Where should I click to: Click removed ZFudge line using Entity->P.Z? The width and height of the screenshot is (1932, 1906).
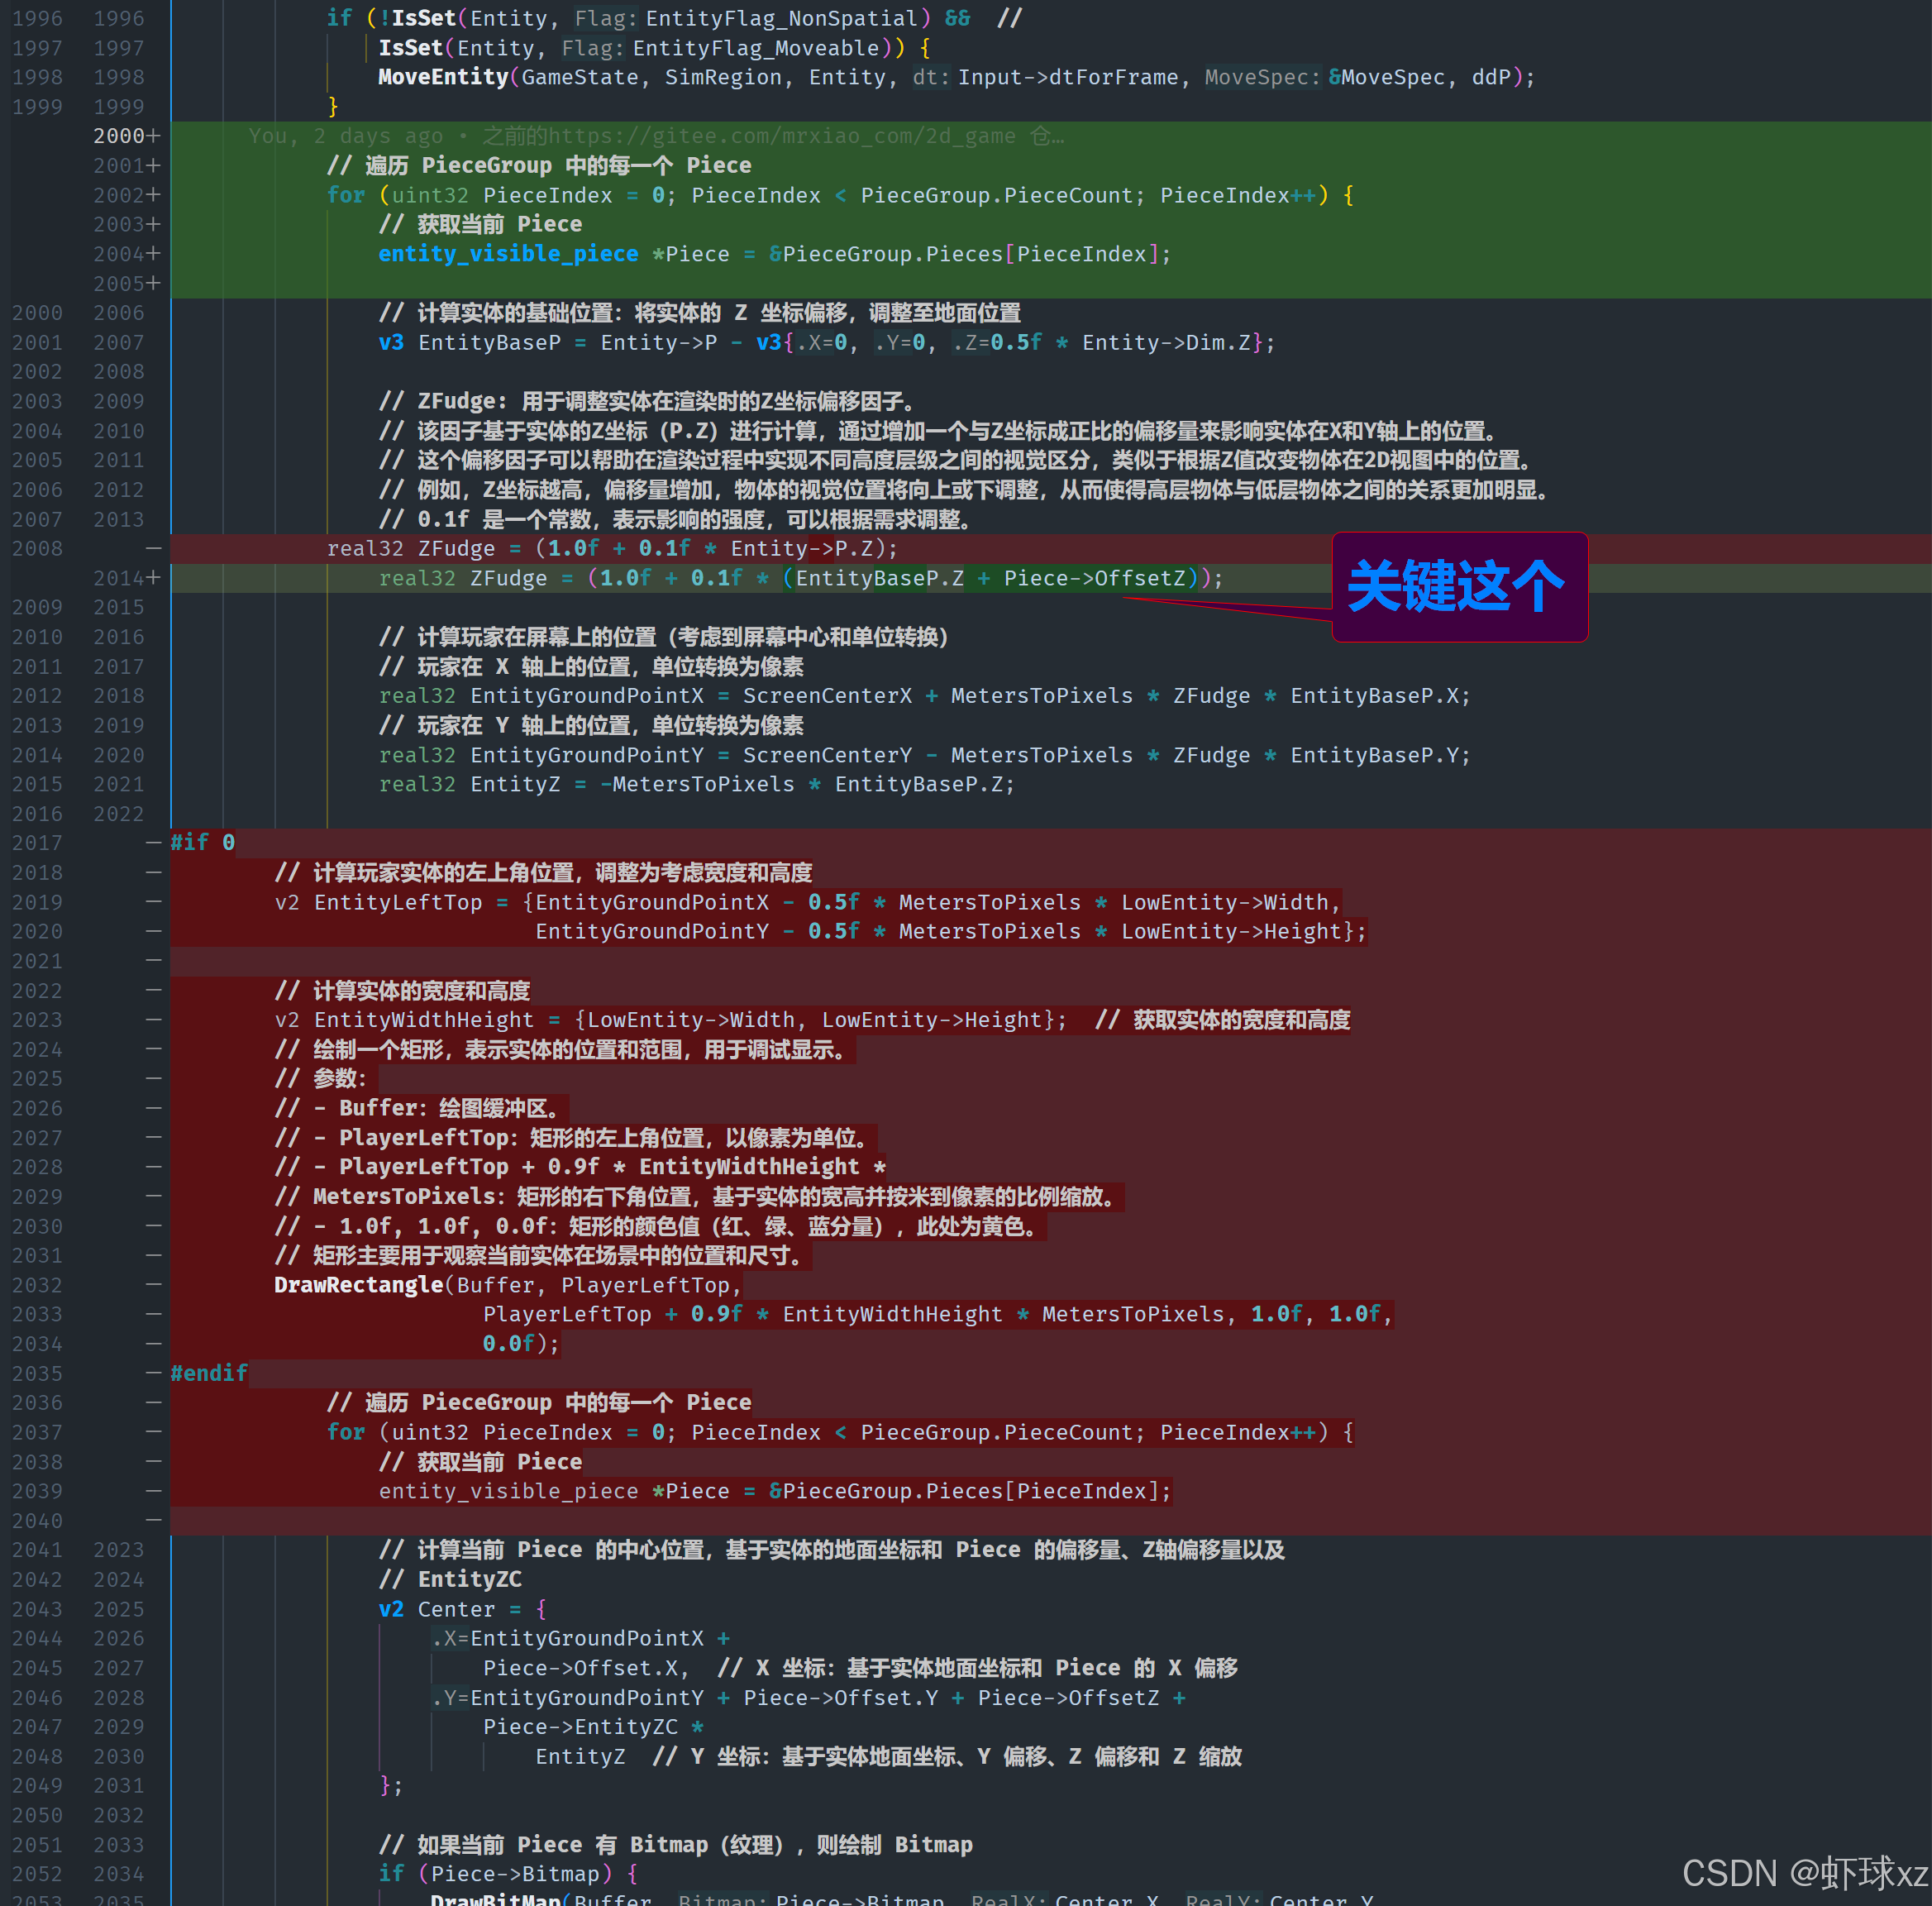pyautogui.click(x=612, y=548)
